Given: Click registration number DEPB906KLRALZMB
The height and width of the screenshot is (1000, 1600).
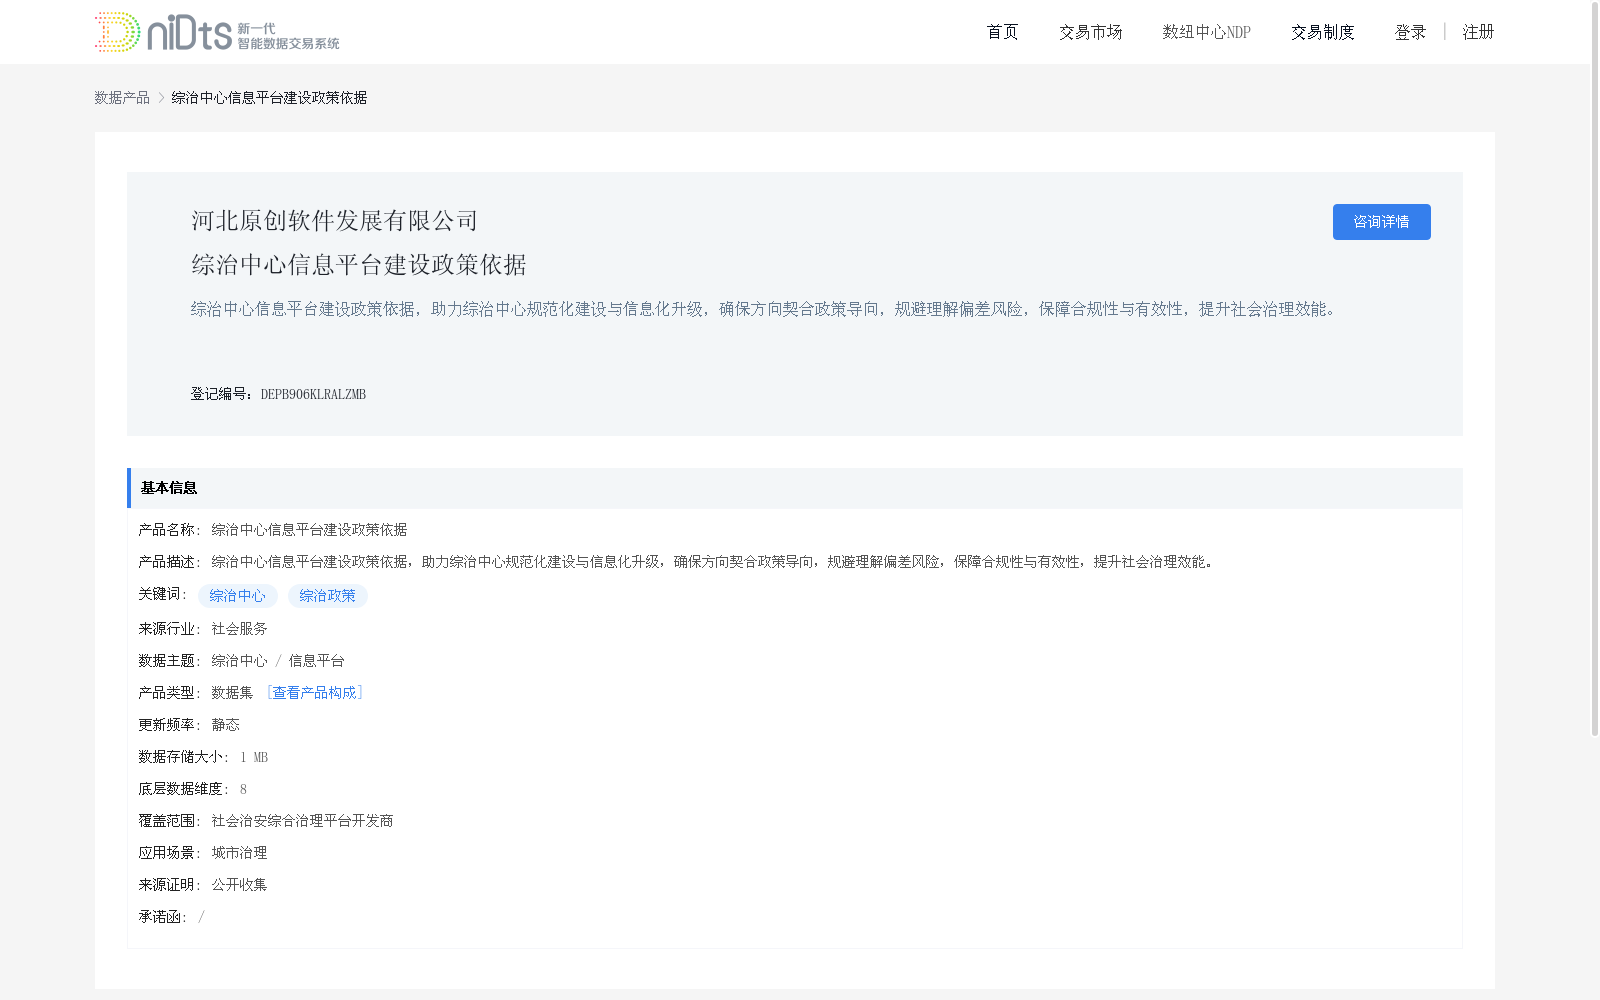Looking at the screenshot, I should [x=313, y=394].
